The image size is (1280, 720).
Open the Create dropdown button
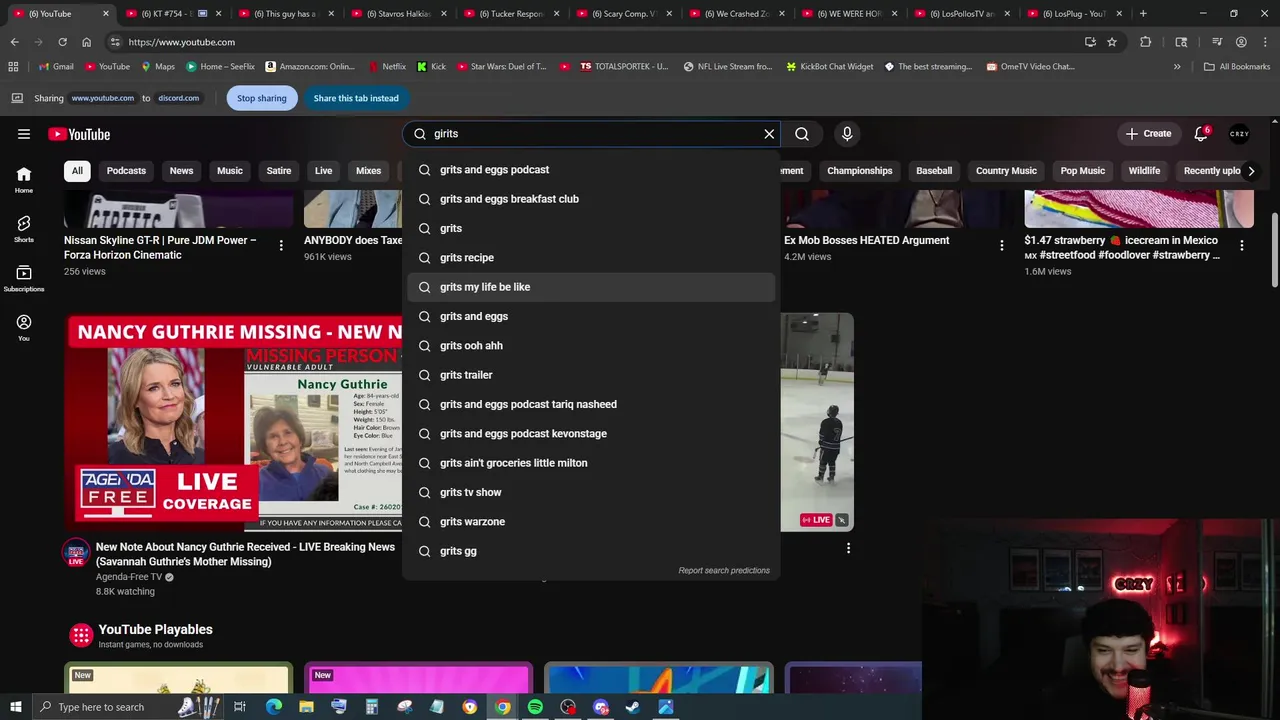1148,134
